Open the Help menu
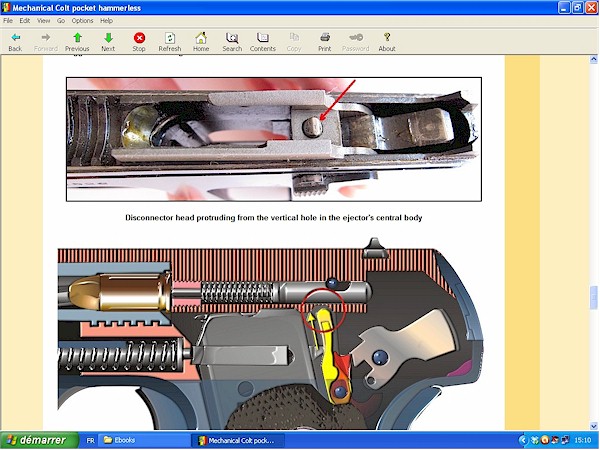Screen dimensions: 600x450 coord(106,21)
